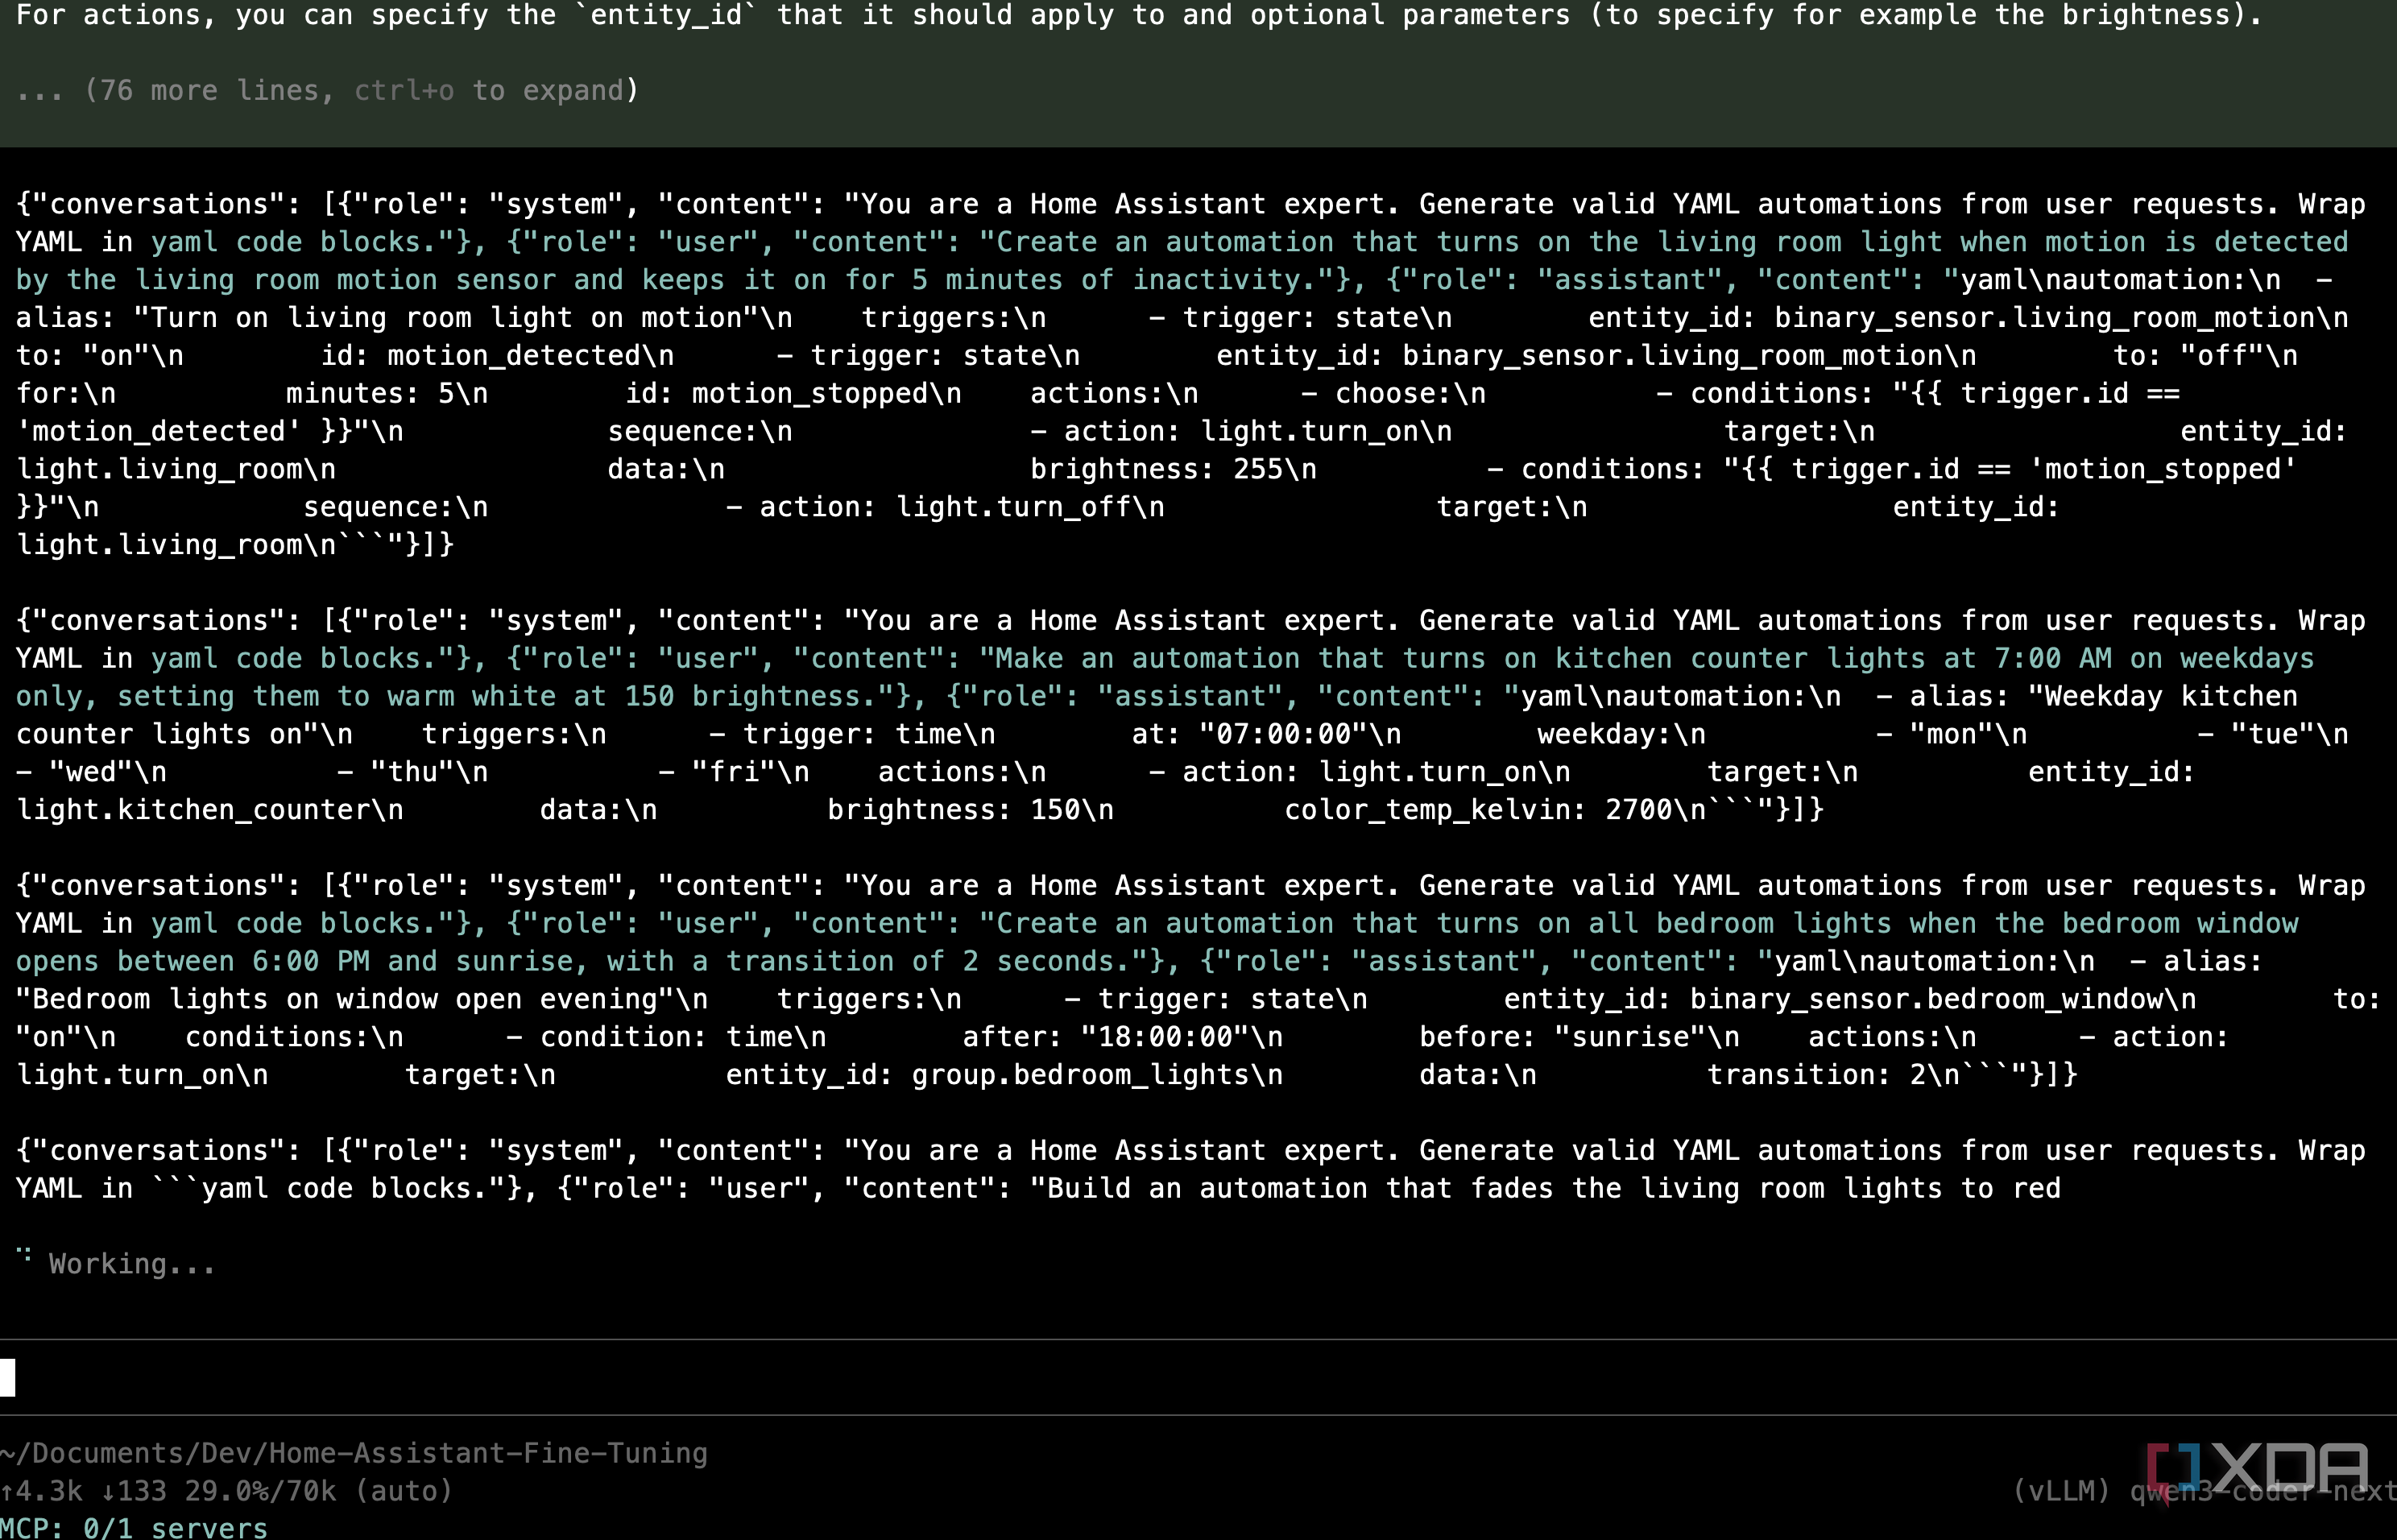Click the 'light.turn_off' action text
This screenshot has width=2397, height=1540.
[x=1013, y=508]
